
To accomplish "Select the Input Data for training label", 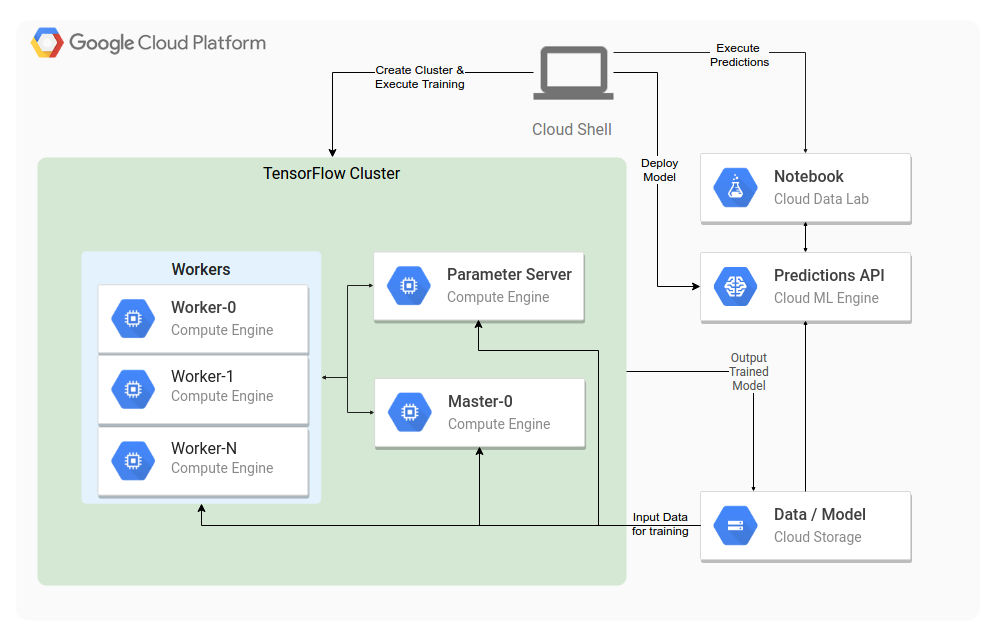I will 660,524.
